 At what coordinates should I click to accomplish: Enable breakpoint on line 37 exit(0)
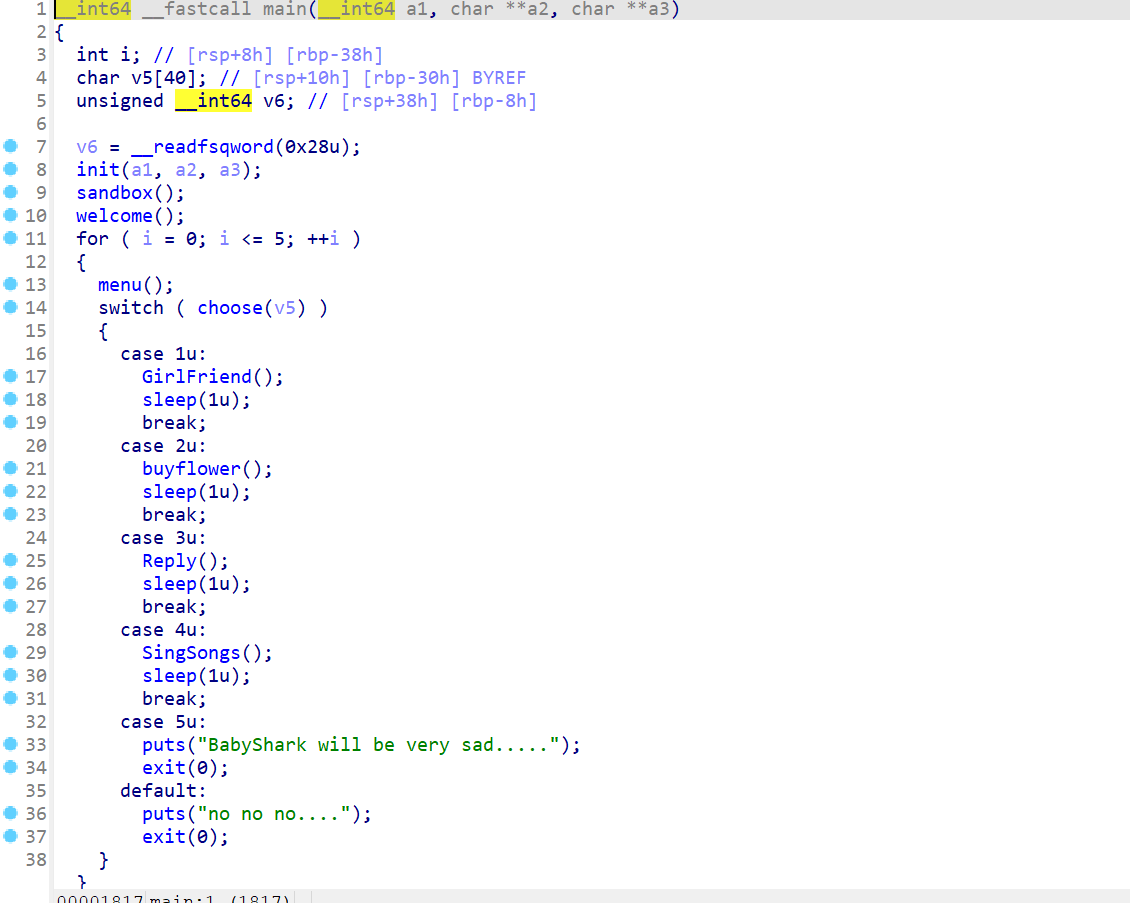11,836
